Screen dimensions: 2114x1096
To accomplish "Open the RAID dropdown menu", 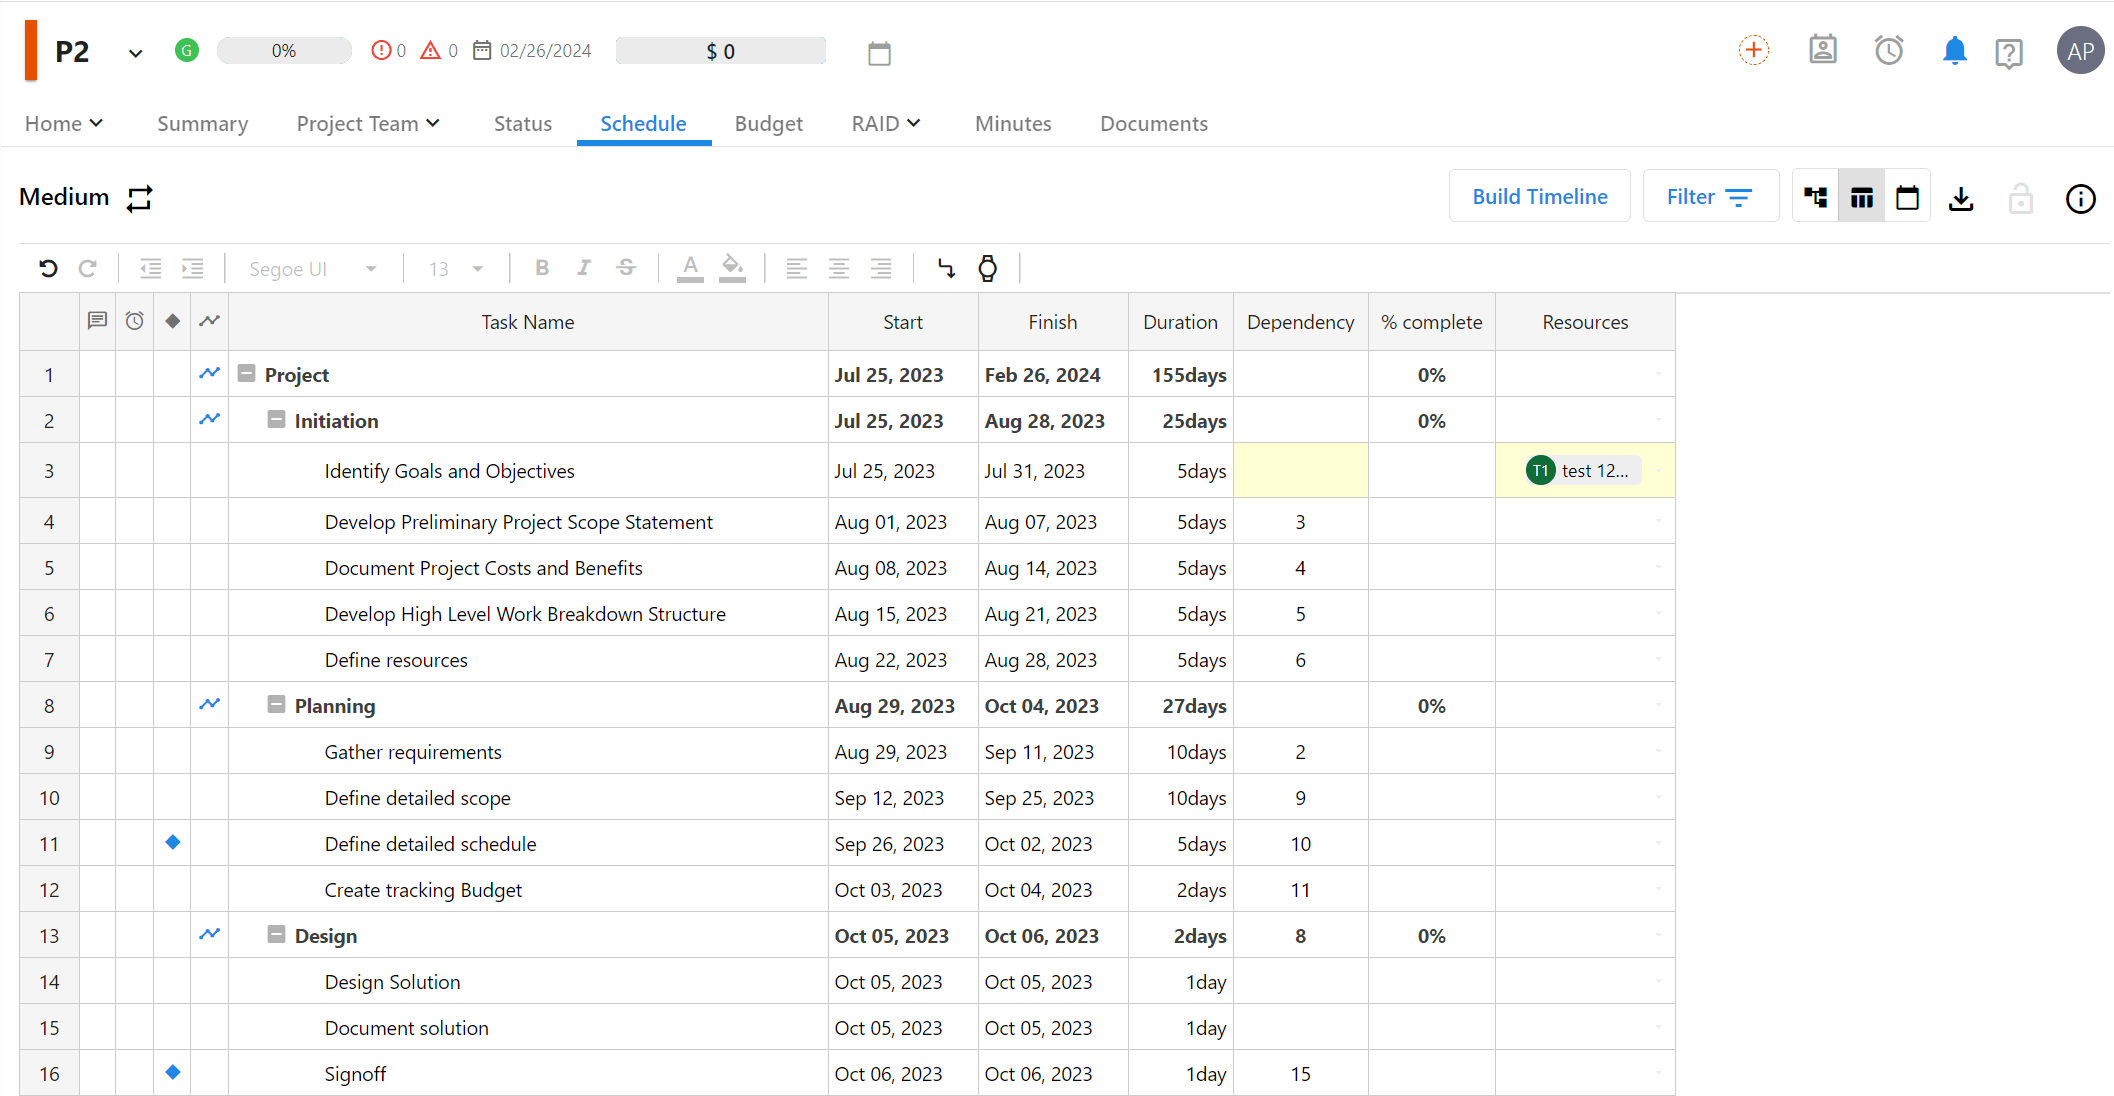I will pyautogui.click(x=886, y=123).
